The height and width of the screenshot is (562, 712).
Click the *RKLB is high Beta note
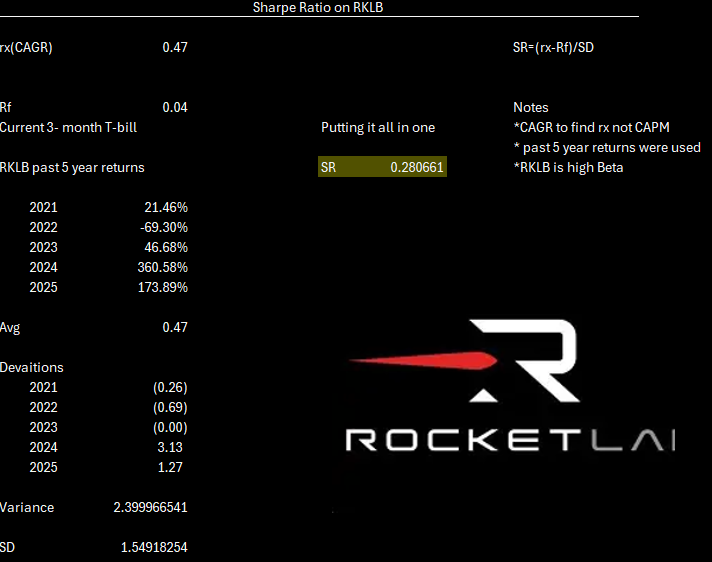(x=568, y=167)
